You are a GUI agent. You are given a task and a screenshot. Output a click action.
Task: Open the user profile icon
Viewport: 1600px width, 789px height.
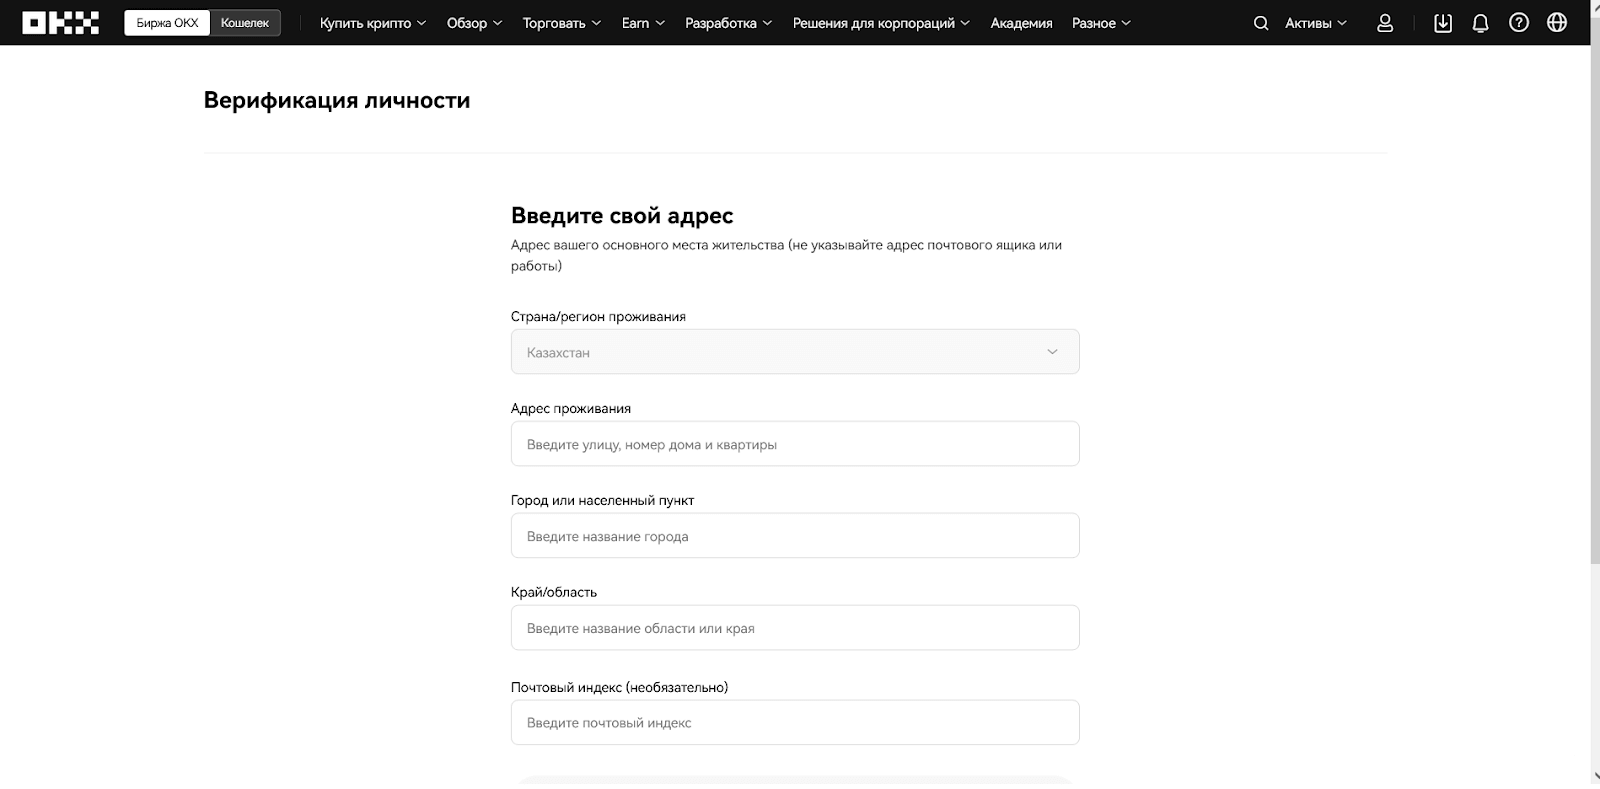click(x=1385, y=23)
